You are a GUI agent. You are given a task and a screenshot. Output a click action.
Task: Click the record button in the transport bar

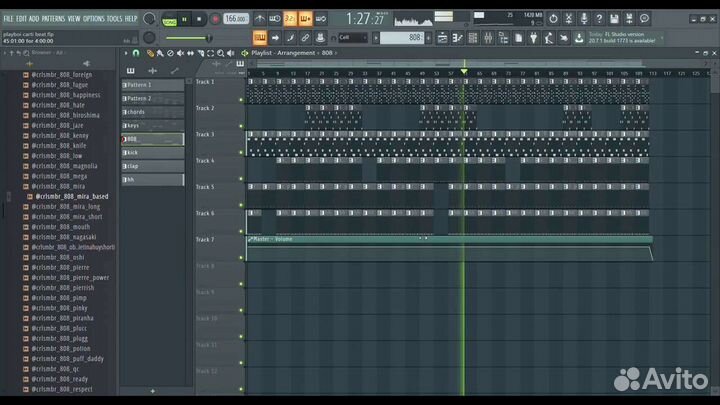click(215, 18)
